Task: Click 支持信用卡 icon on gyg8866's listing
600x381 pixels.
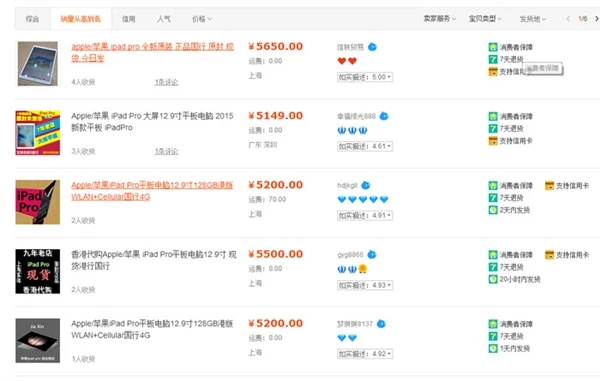Action: point(549,255)
